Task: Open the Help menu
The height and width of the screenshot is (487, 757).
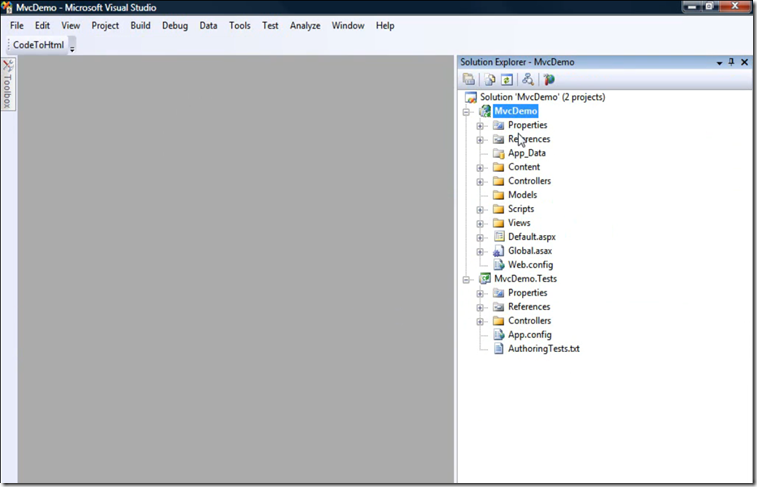Action: 385,26
